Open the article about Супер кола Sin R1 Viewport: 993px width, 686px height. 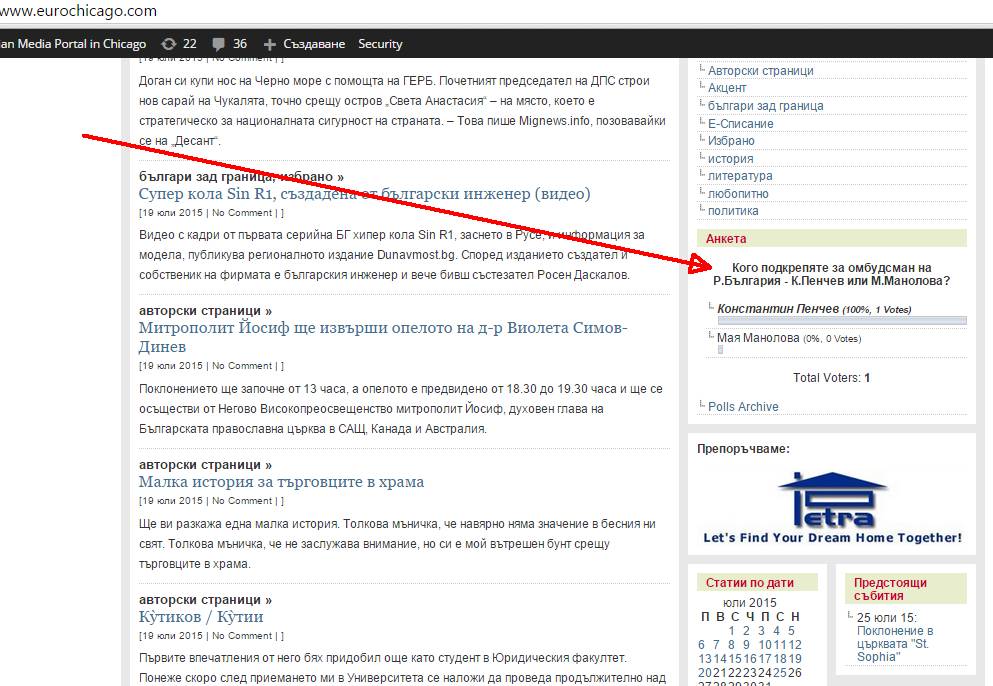tap(364, 194)
